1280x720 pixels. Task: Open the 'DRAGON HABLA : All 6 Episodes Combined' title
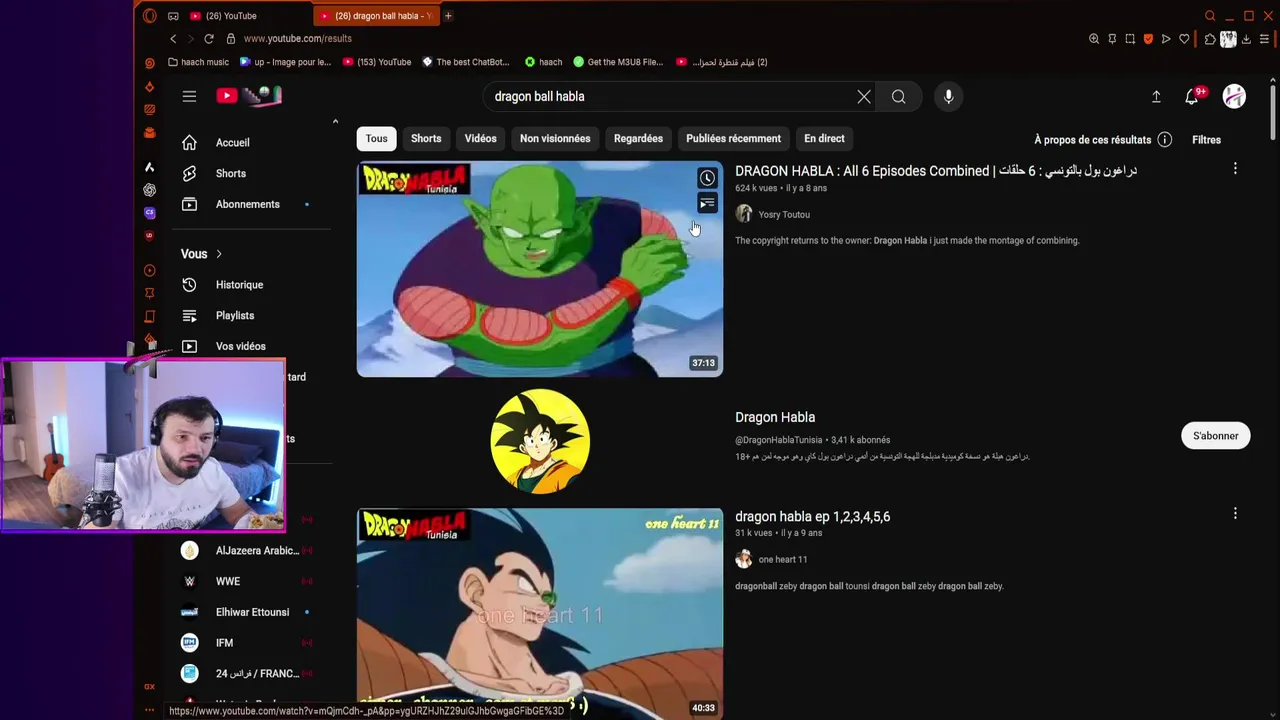(936, 171)
